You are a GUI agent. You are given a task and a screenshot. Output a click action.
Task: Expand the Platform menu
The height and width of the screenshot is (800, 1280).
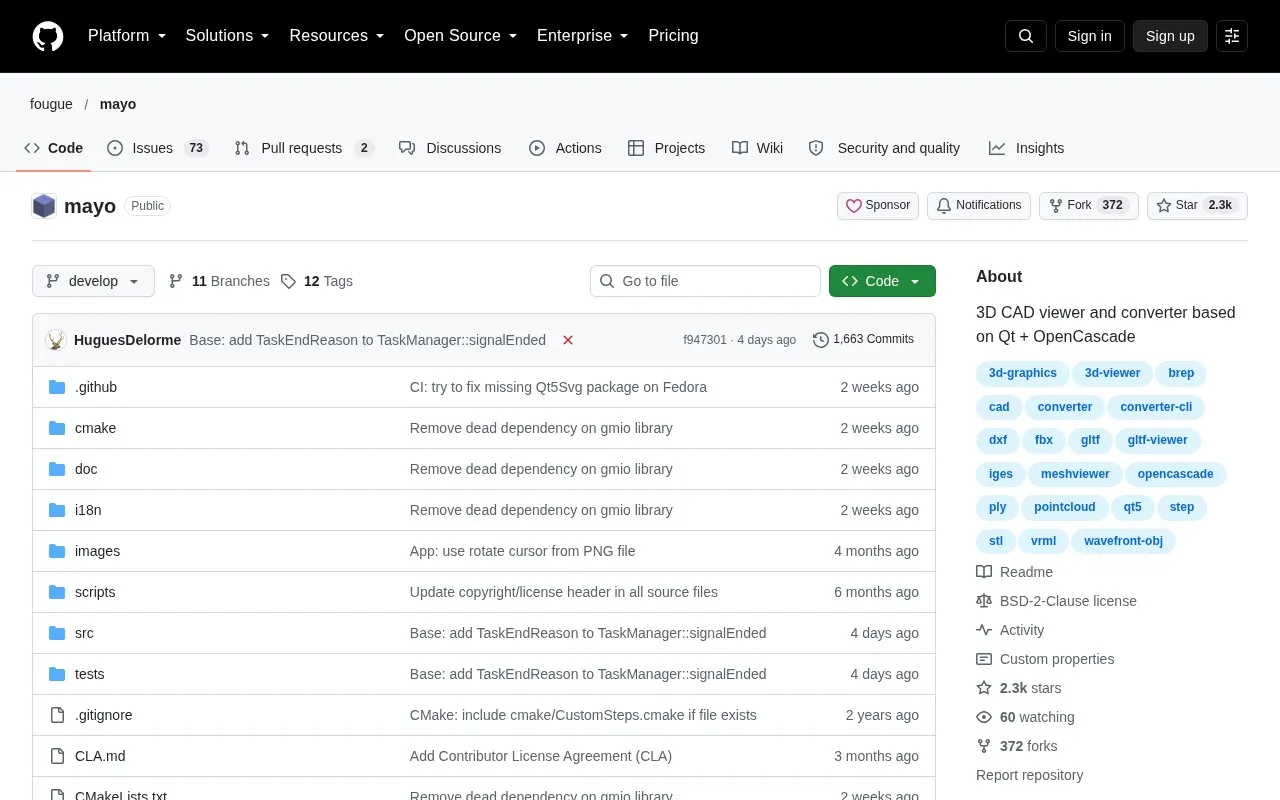tap(127, 36)
